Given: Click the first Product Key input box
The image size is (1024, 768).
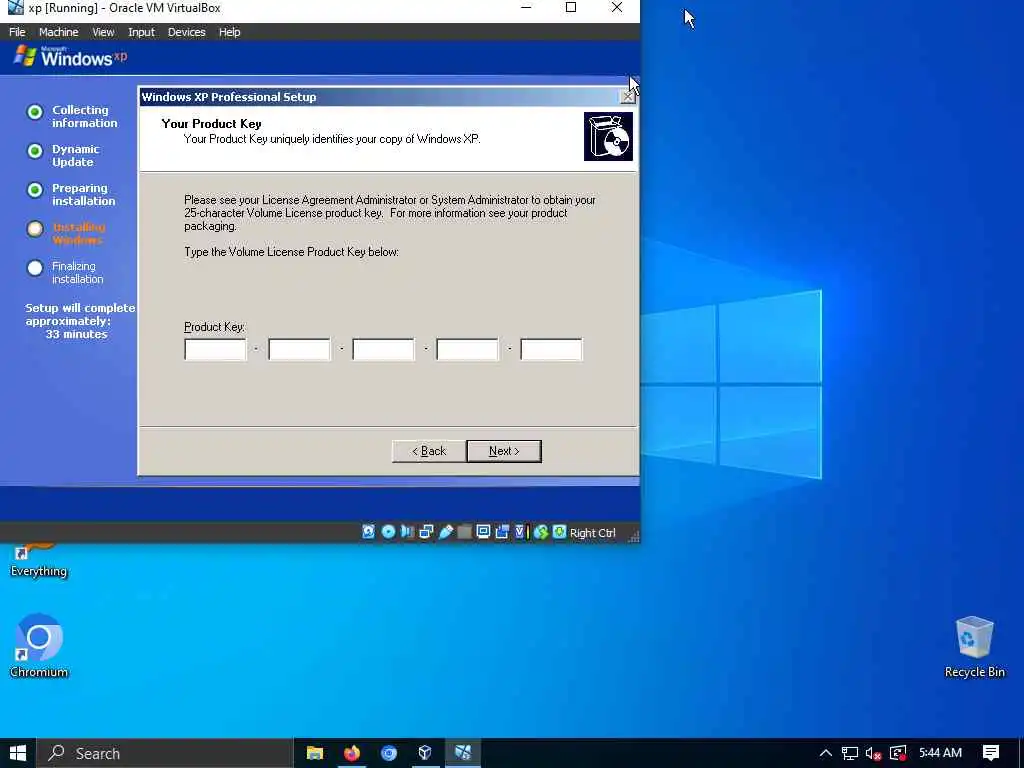Looking at the screenshot, I should coord(216,349).
